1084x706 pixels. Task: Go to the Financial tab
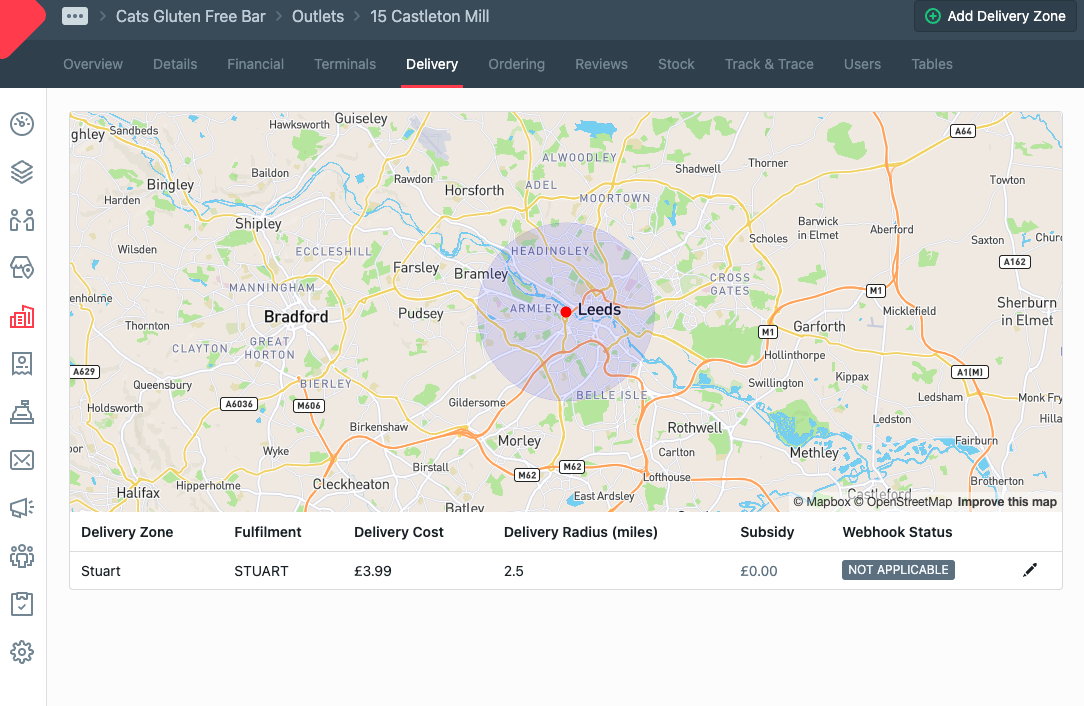point(255,64)
